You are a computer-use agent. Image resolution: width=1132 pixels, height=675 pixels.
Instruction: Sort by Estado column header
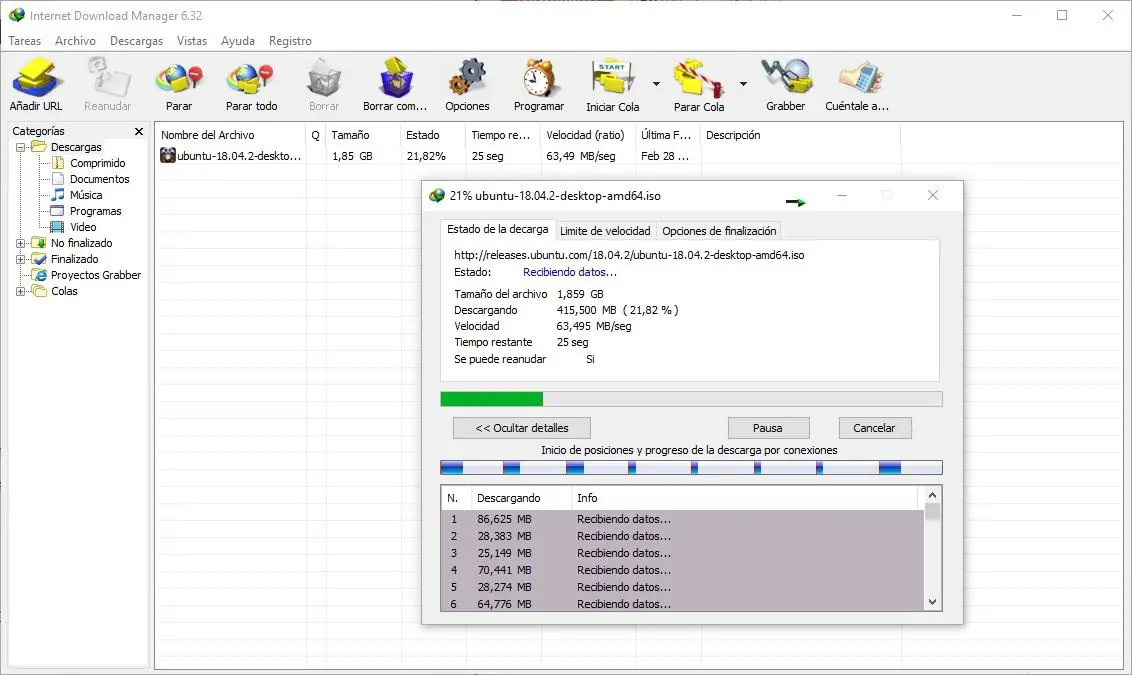coord(432,135)
